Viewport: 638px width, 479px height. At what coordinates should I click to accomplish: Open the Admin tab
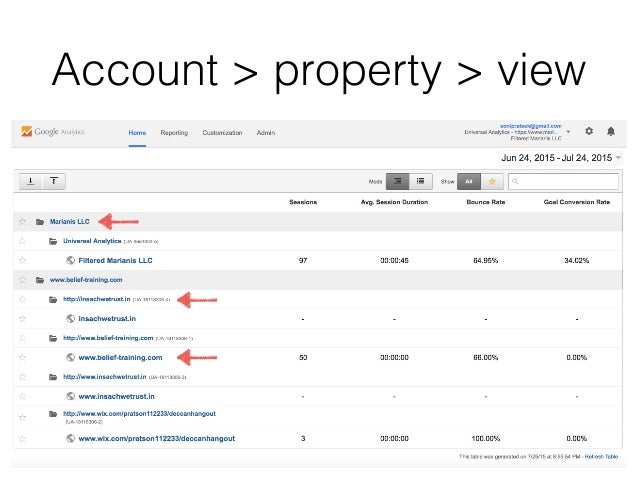(266, 133)
